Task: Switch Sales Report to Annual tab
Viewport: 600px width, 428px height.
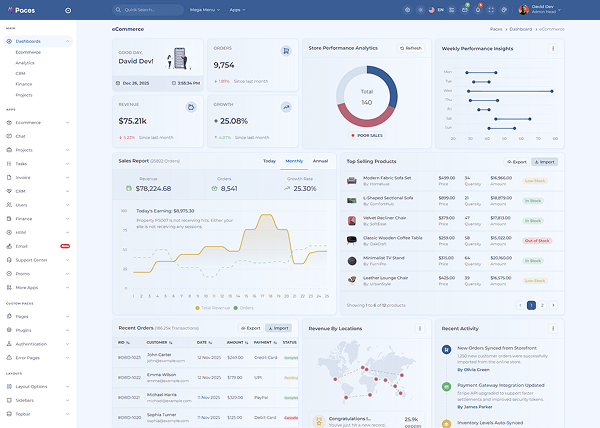Action: [x=320, y=160]
